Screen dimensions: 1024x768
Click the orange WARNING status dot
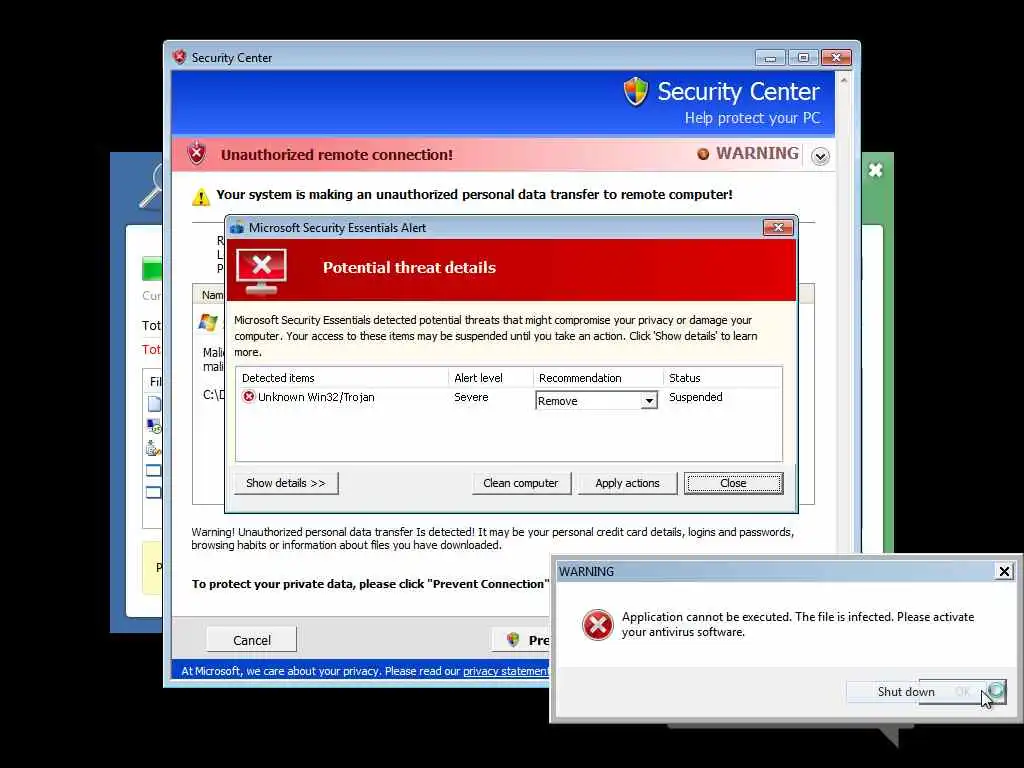click(x=703, y=154)
